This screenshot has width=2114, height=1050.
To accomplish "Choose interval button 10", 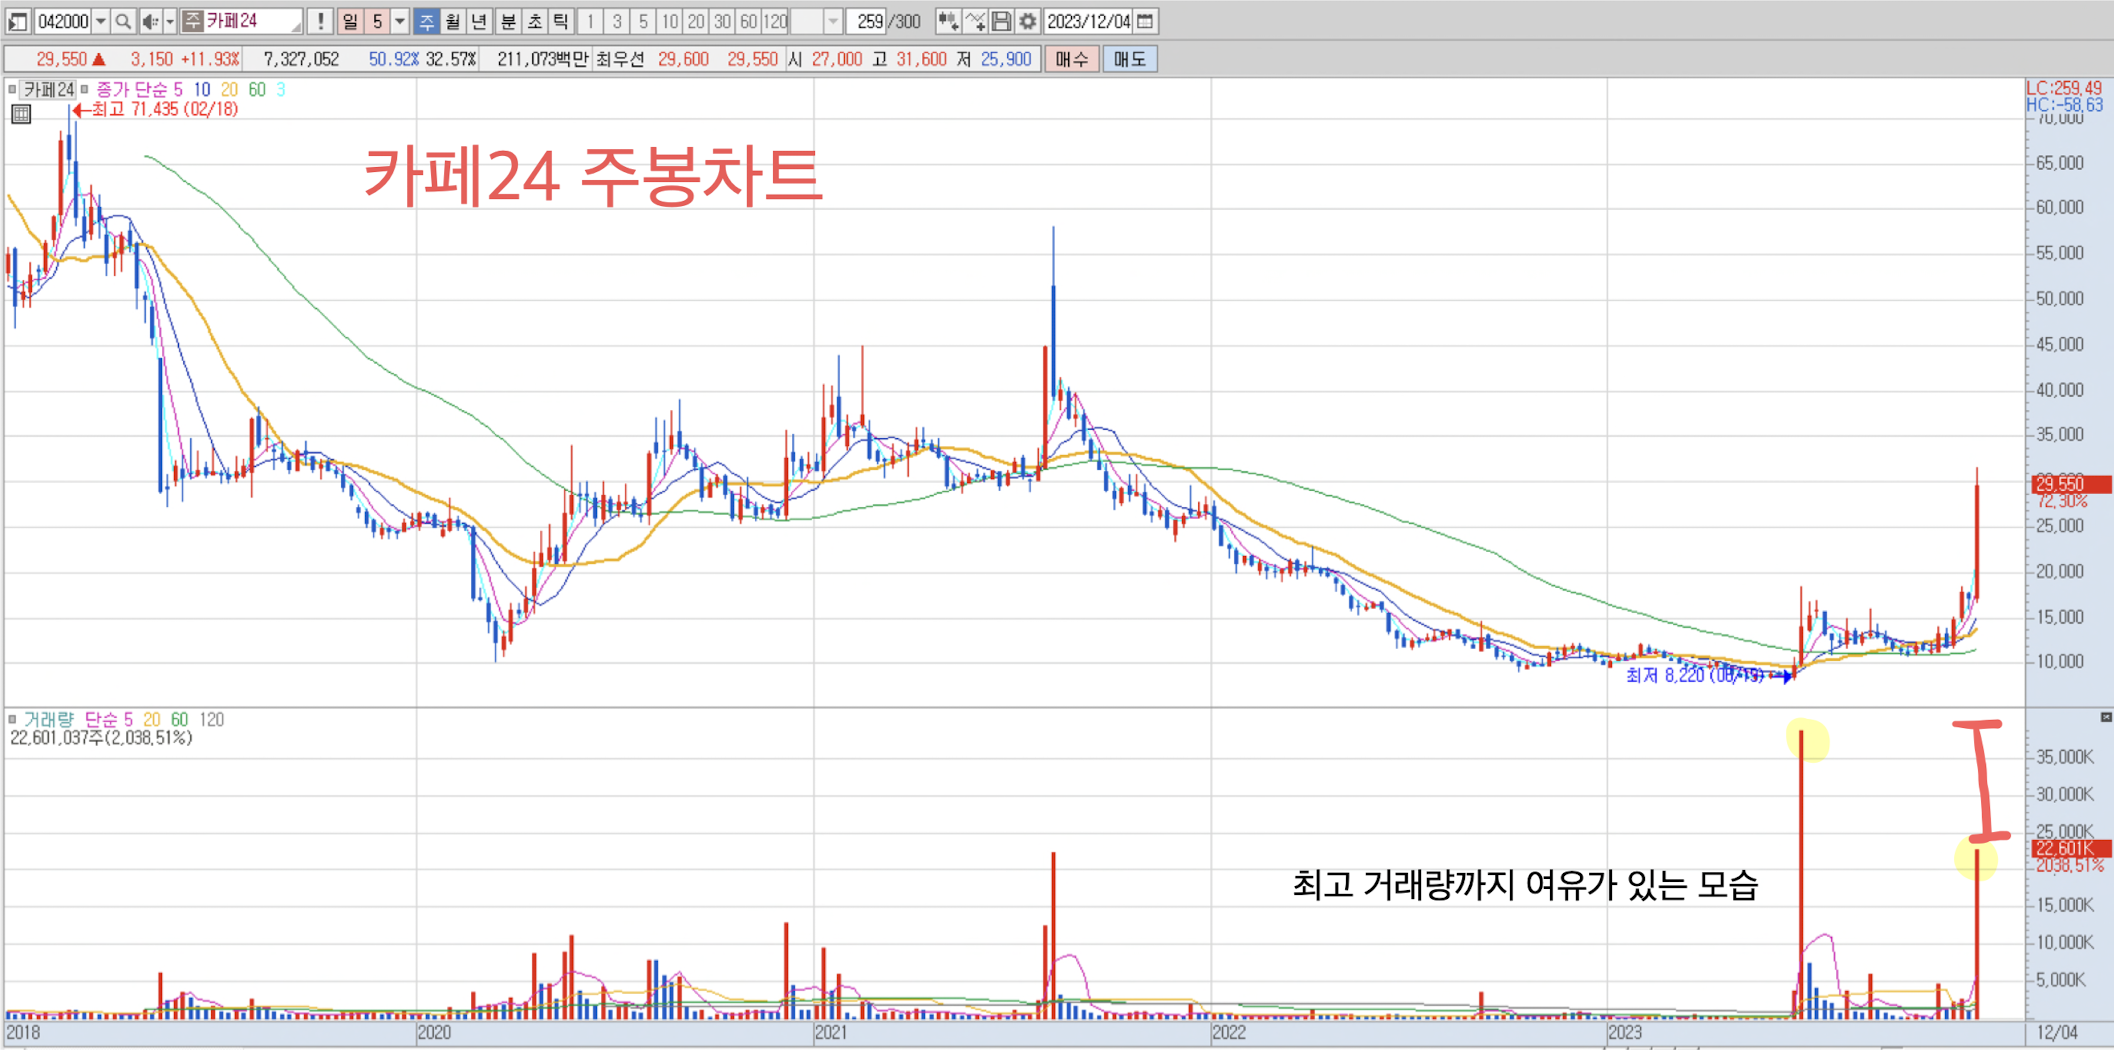I will [x=669, y=21].
